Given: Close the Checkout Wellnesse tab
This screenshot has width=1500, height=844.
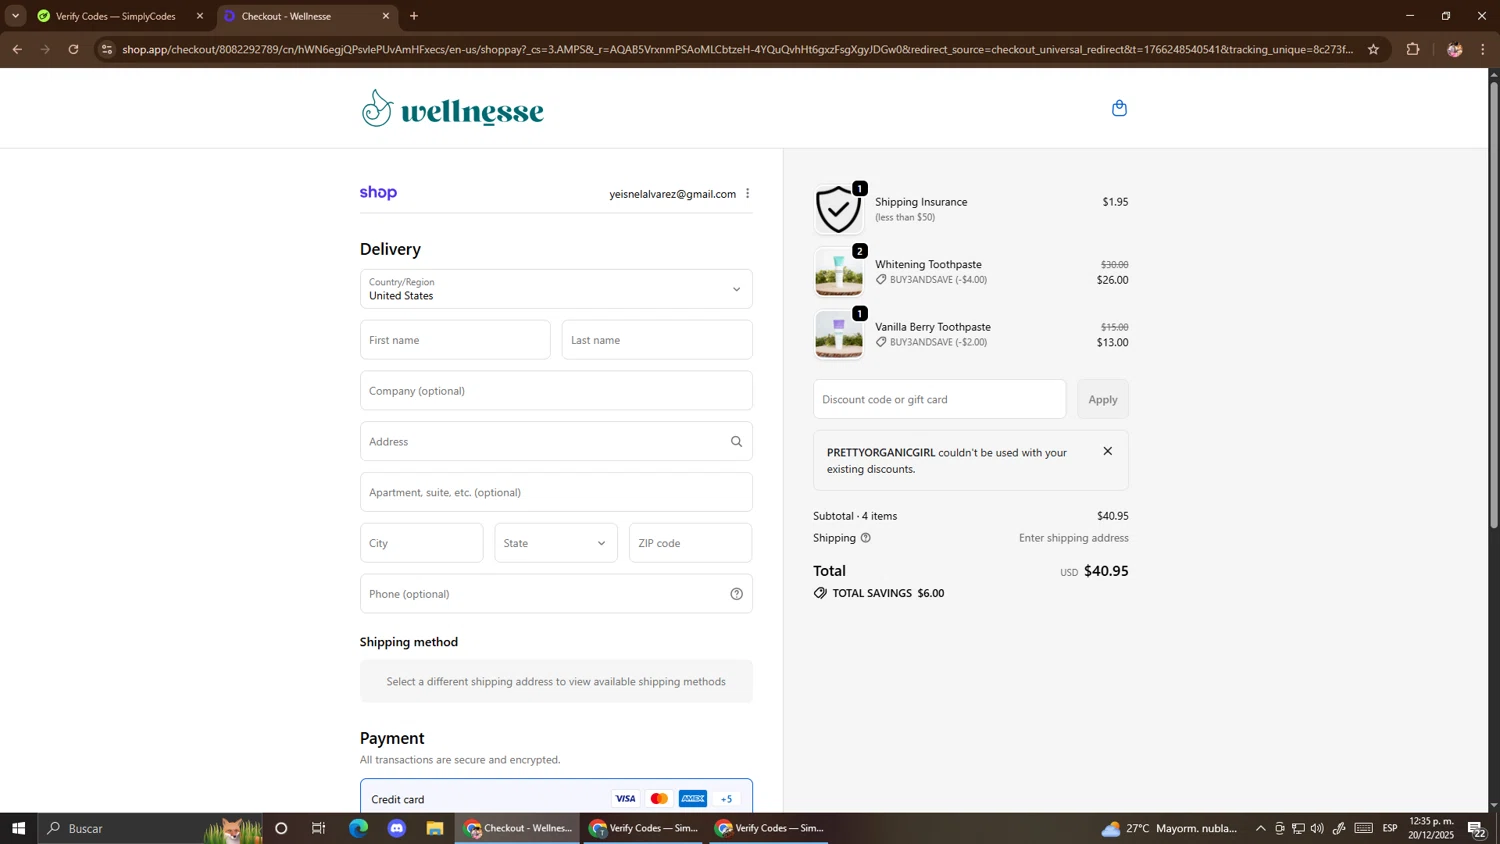Looking at the screenshot, I should (x=386, y=16).
